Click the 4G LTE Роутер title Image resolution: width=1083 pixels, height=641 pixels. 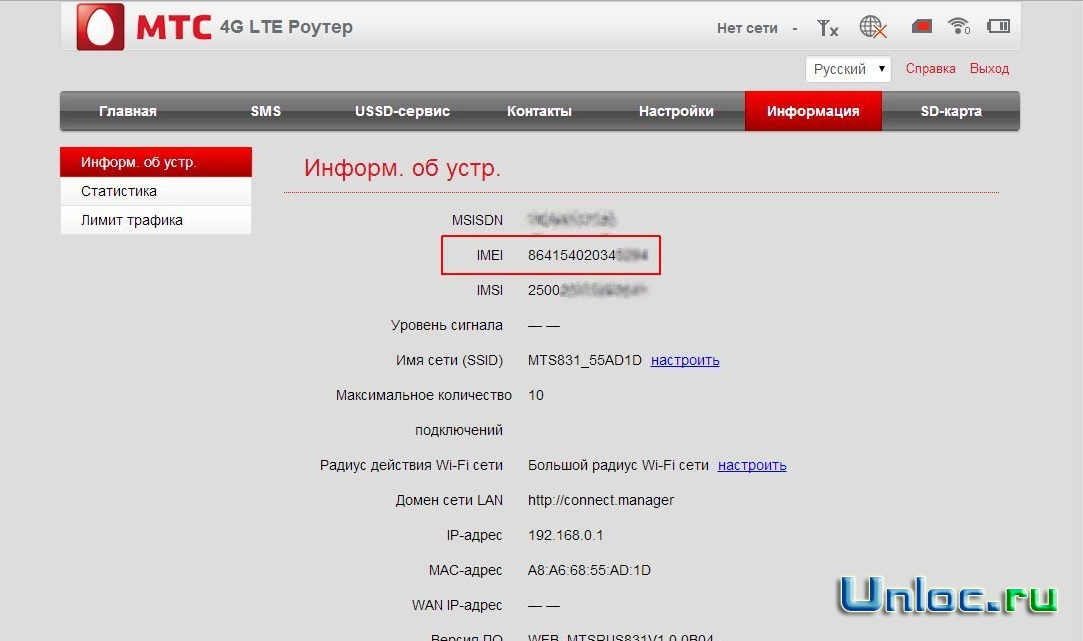pyautogui.click(x=287, y=27)
